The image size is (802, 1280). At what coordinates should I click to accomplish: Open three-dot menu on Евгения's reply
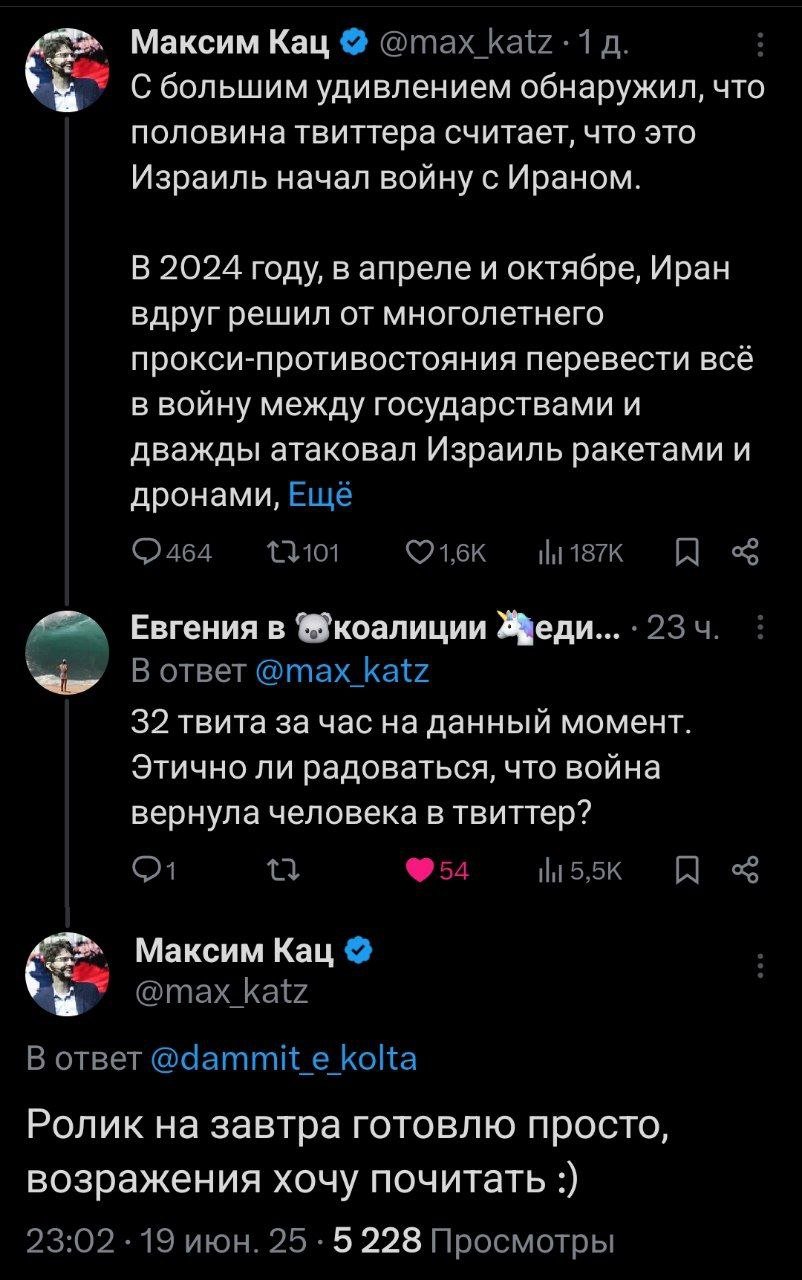click(x=760, y=629)
